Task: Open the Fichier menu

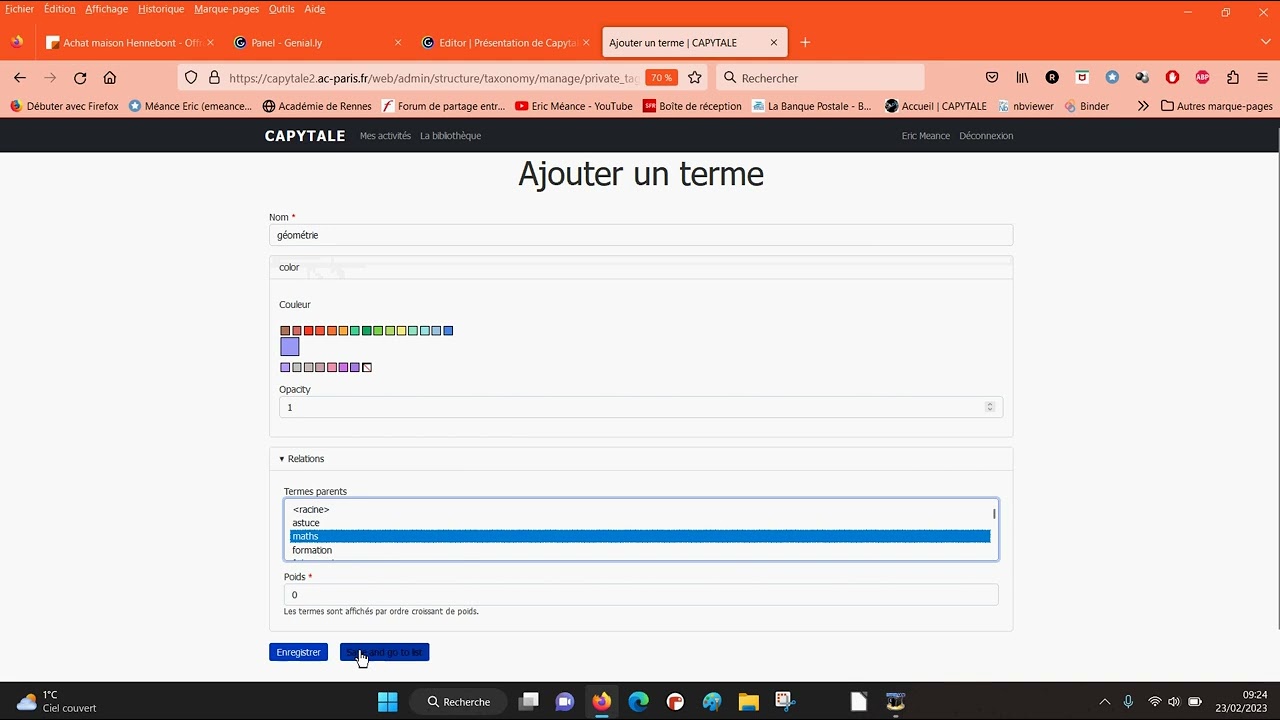Action: tap(19, 9)
